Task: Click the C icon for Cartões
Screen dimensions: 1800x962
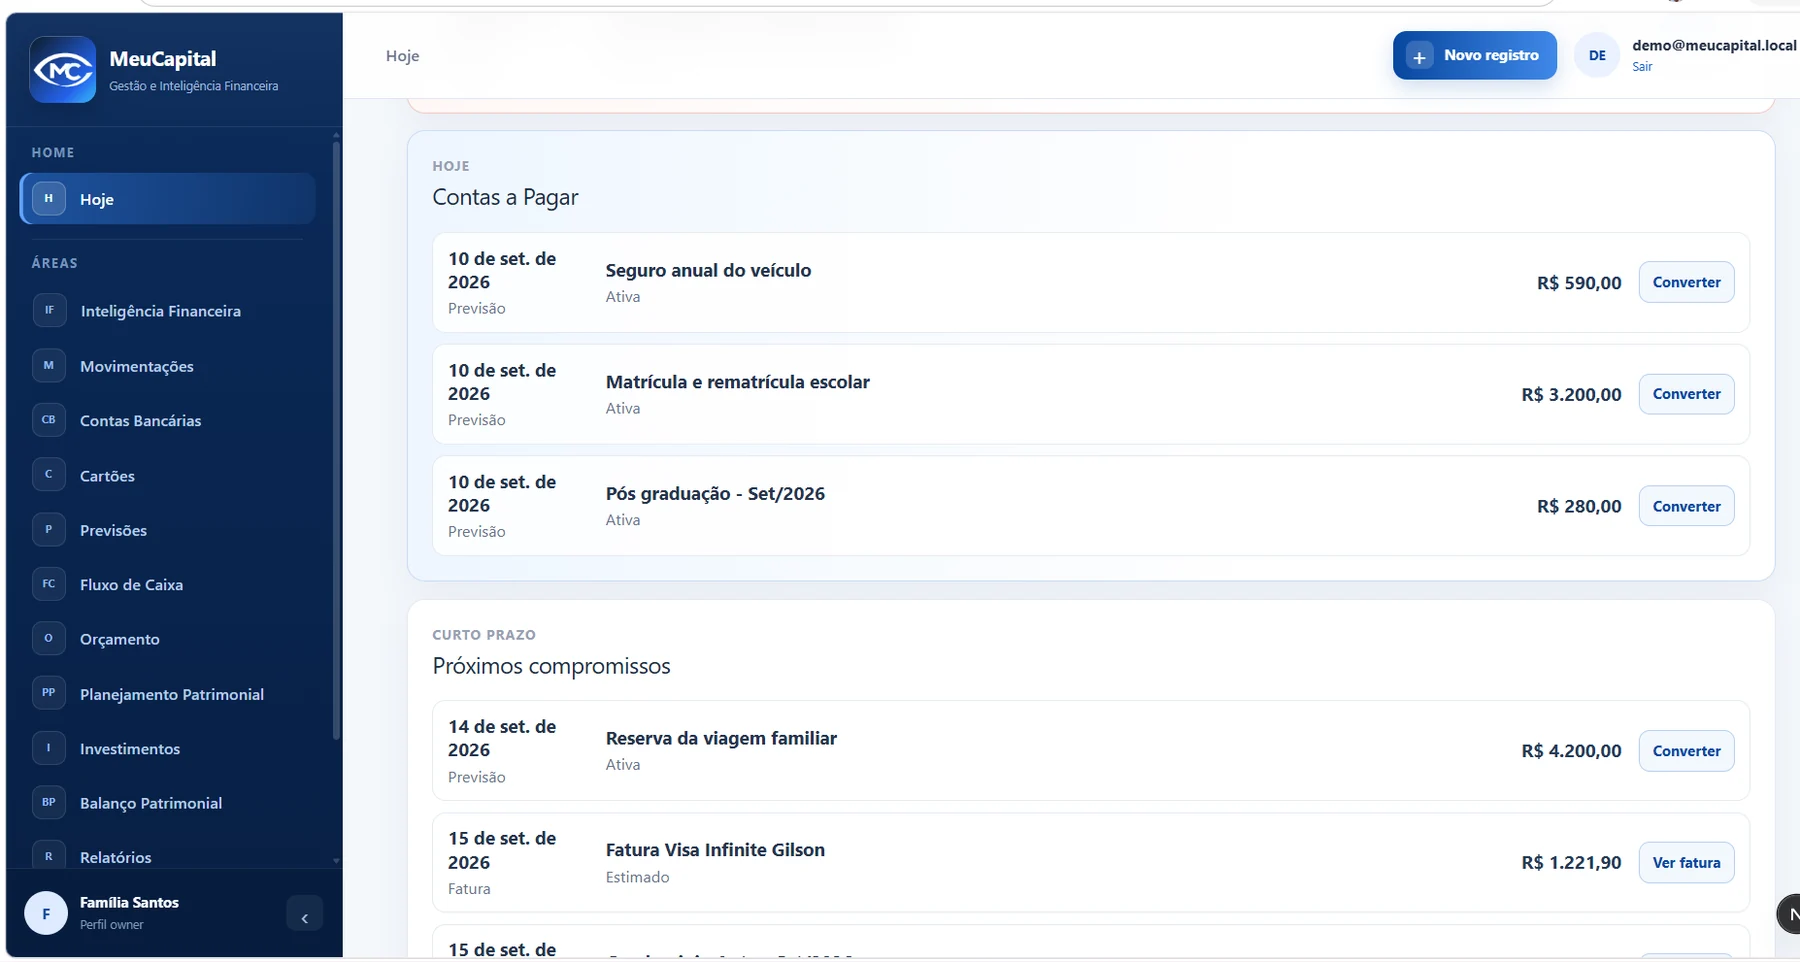Action: point(48,474)
